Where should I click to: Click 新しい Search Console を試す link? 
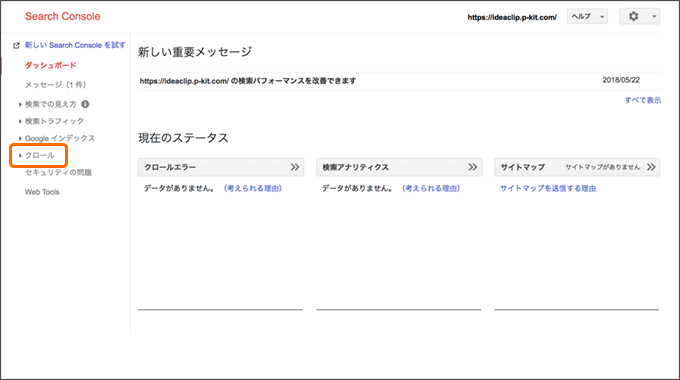[x=75, y=45]
